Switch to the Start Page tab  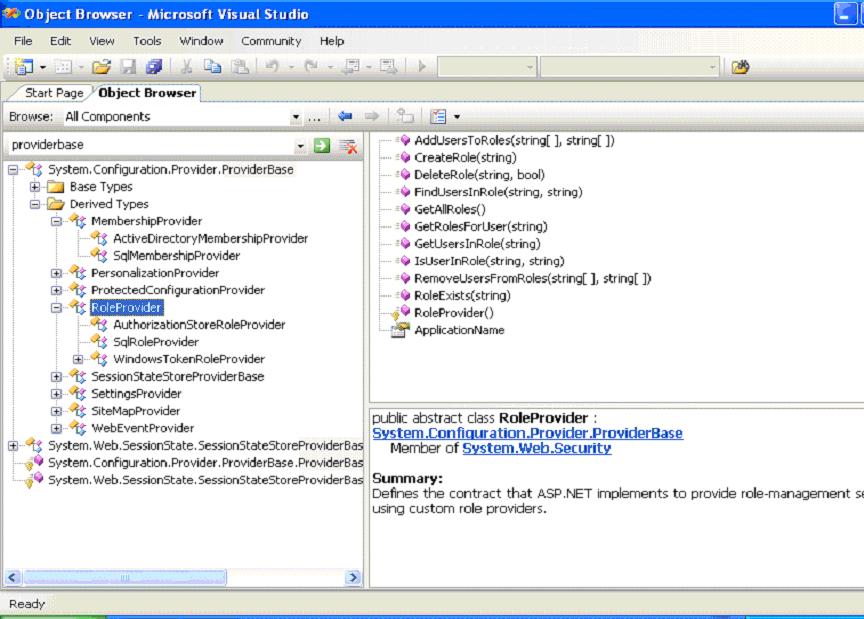[54, 93]
